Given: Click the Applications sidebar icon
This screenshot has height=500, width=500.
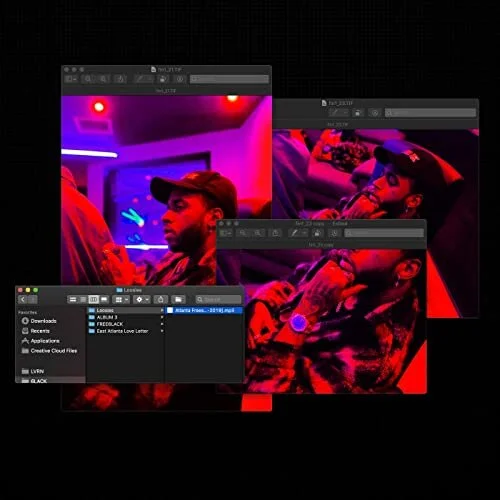Looking at the screenshot, I should coord(25,341).
